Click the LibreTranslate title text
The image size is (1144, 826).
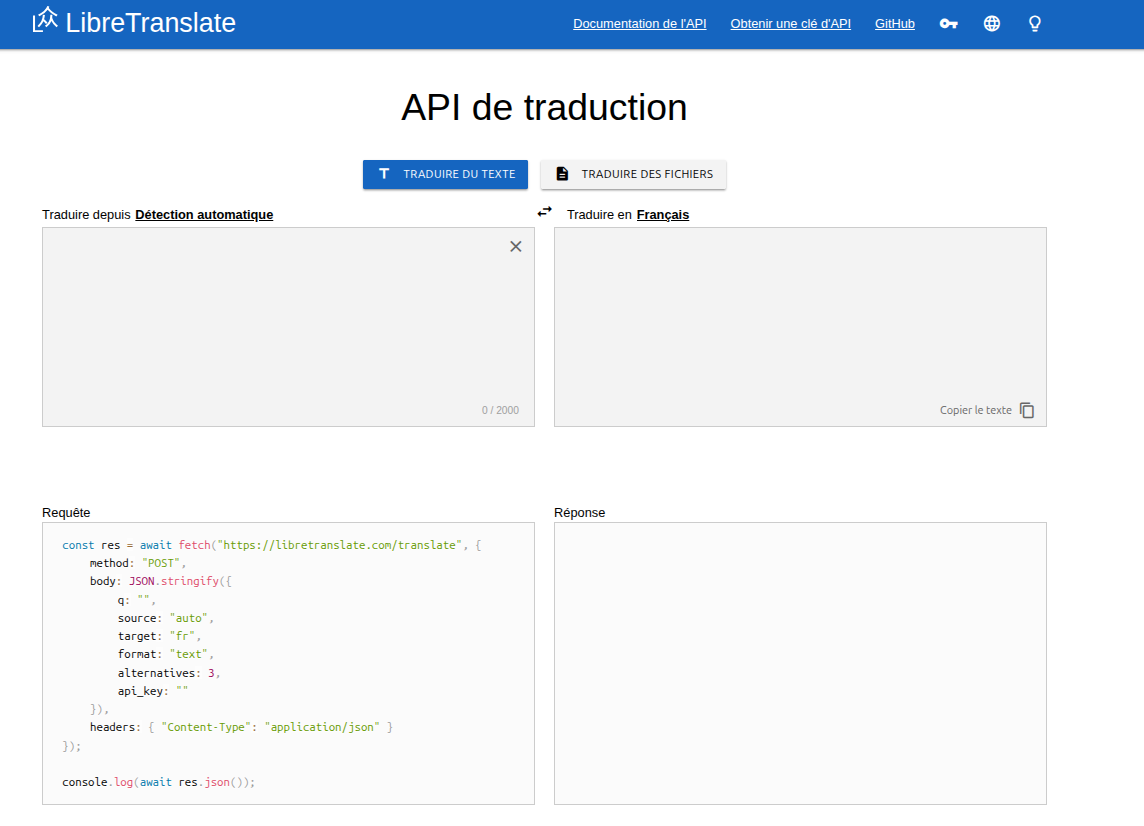pos(150,22)
